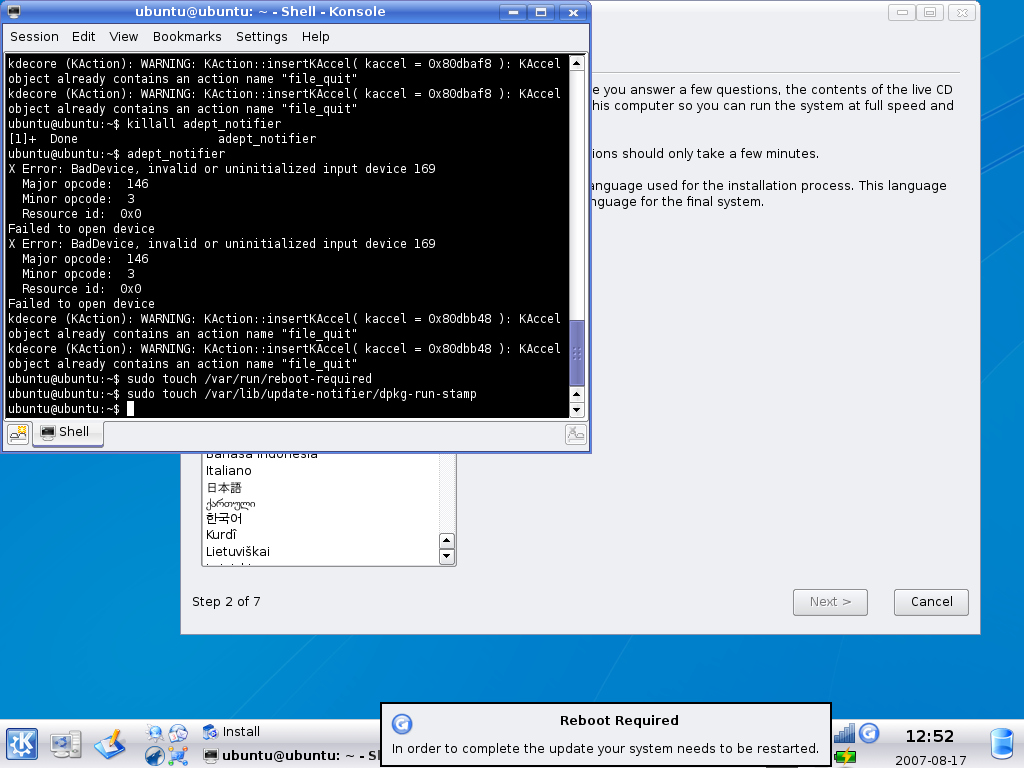The width and height of the screenshot is (1024, 768).
Task: Click the Step 2 of 7 label
Action: point(226,602)
